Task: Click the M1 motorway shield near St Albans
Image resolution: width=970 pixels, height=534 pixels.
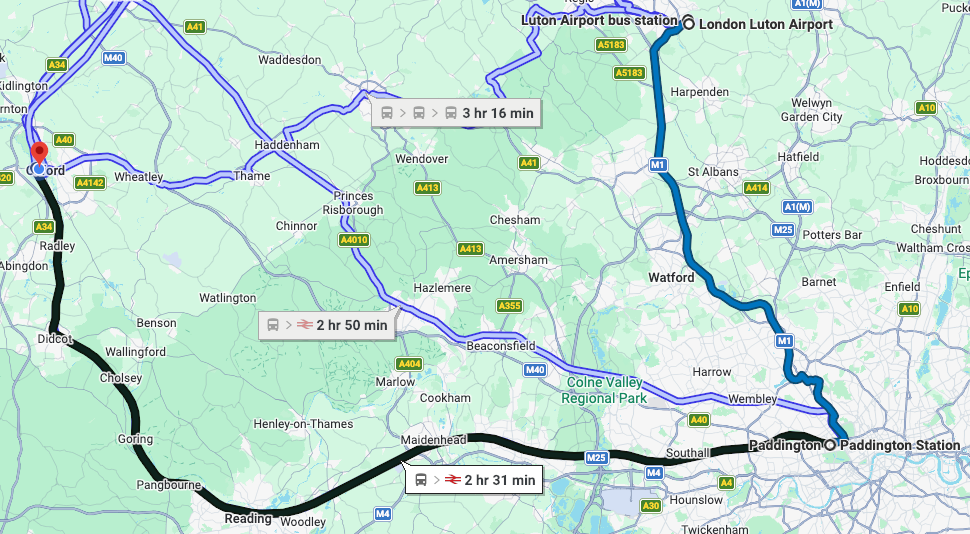Action: click(x=658, y=165)
